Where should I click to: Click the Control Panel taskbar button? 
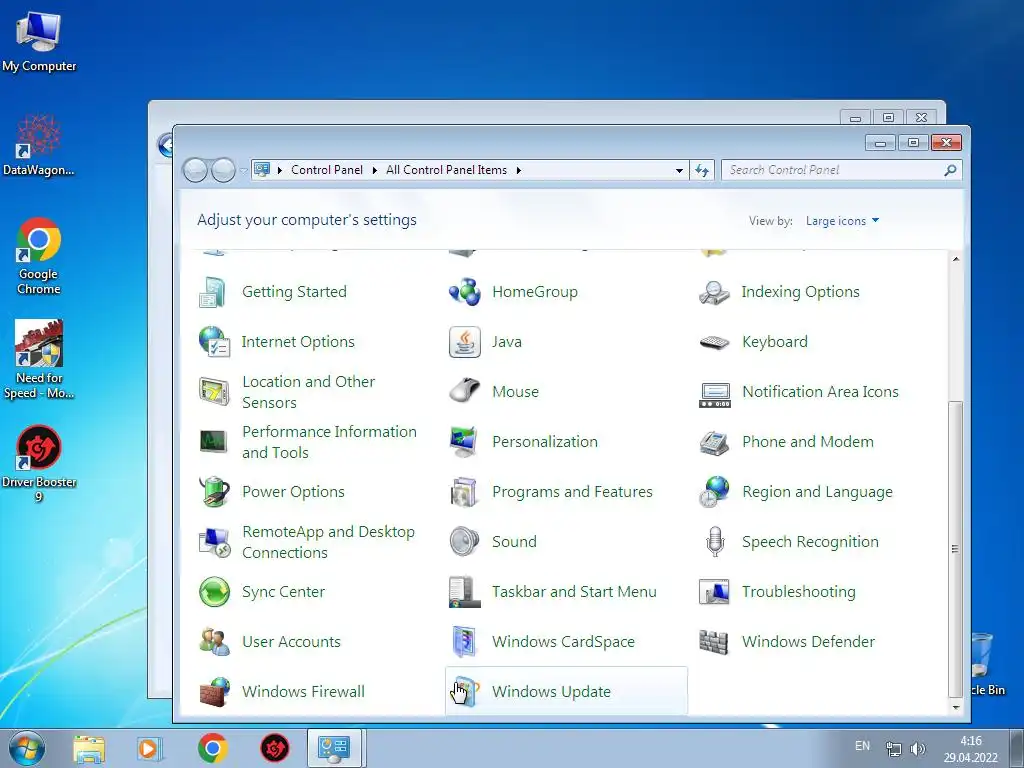coord(334,748)
